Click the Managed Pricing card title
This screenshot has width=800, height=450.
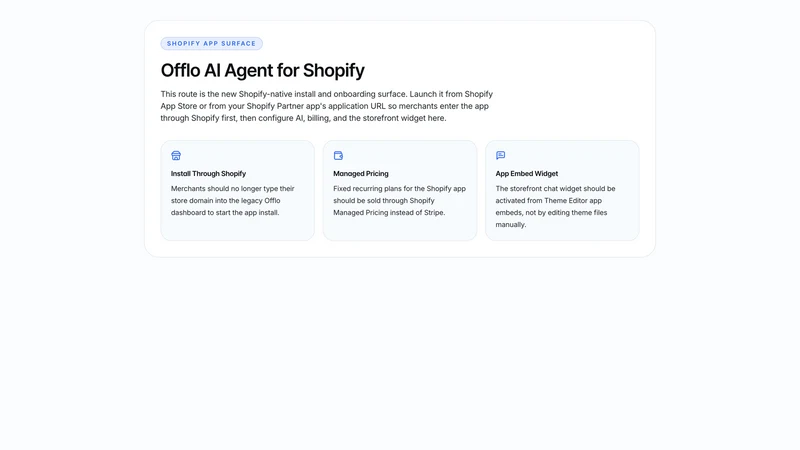pos(361,173)
